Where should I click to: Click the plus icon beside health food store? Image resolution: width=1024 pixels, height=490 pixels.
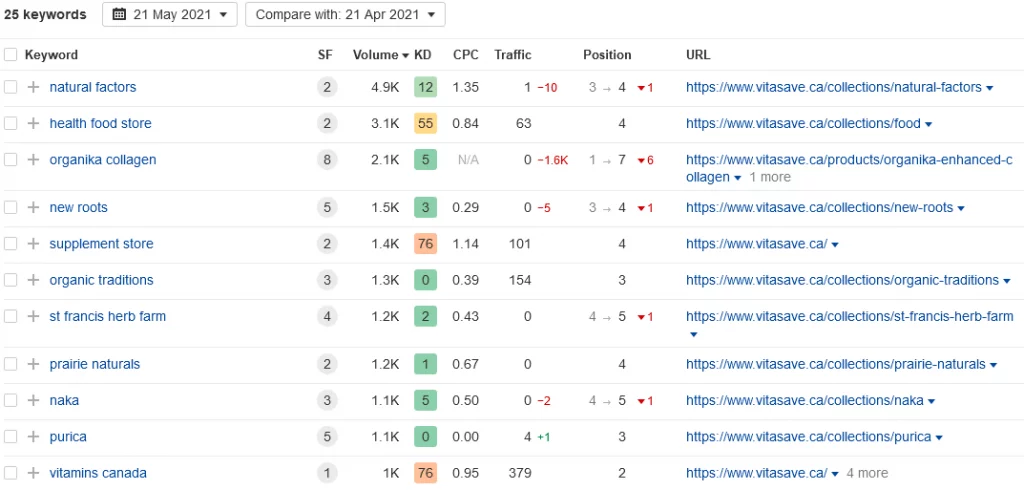33,123
